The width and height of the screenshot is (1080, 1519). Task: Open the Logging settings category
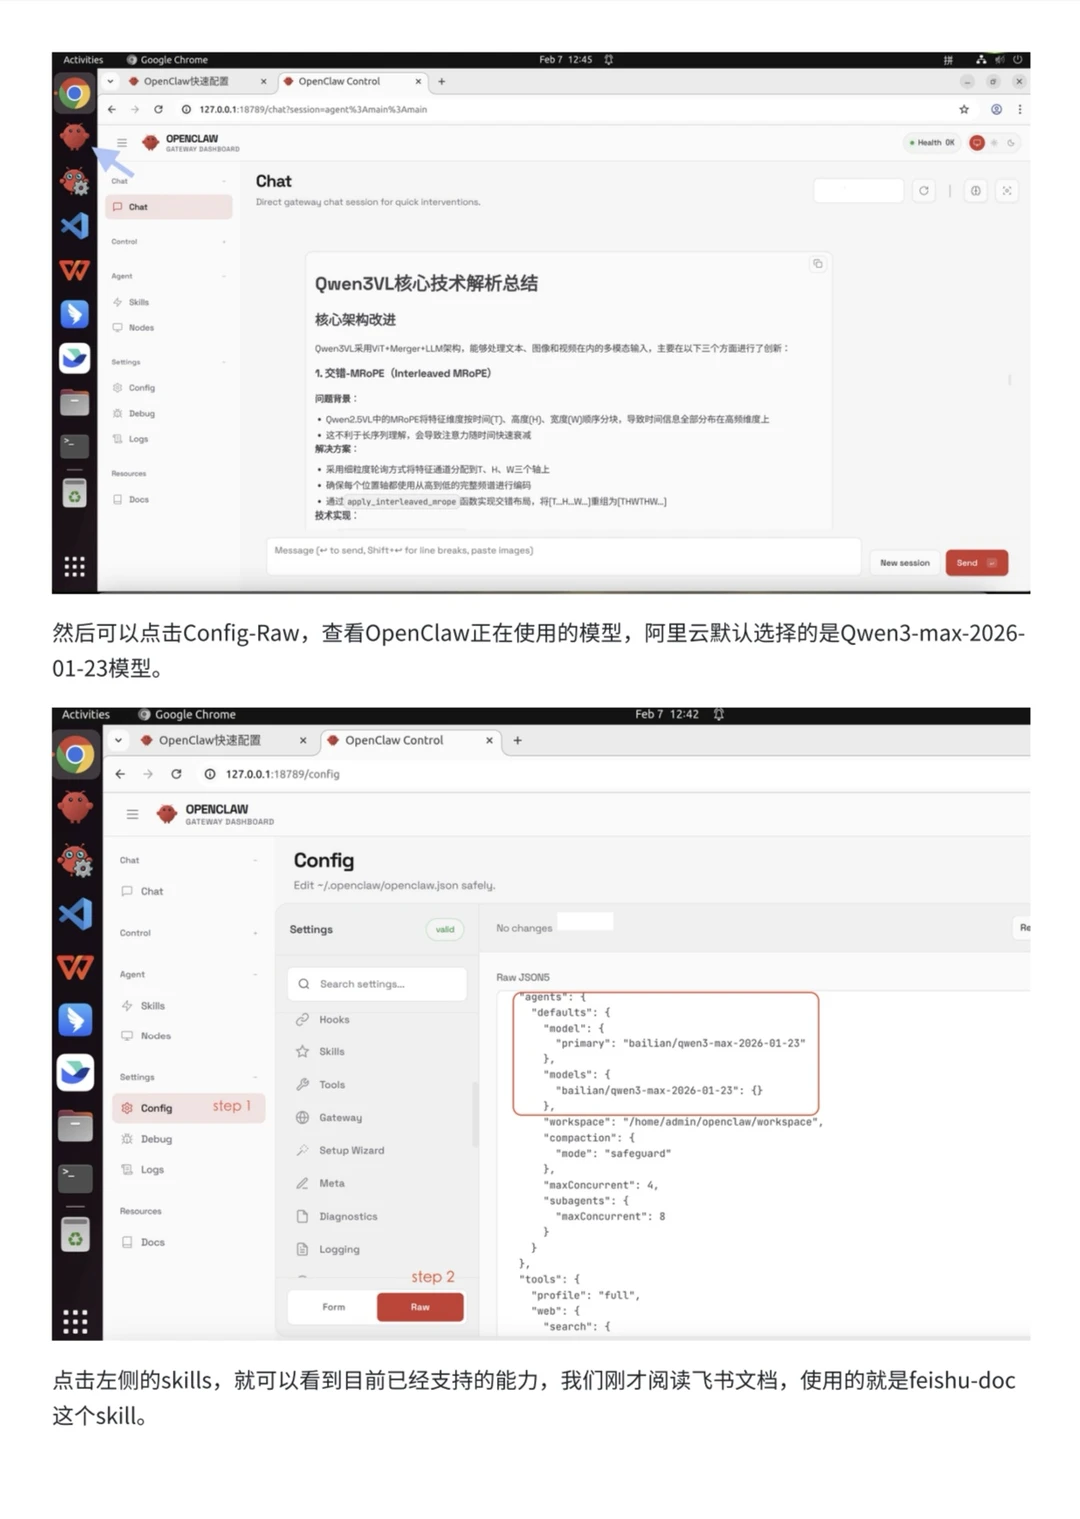click(x=377, y=1250)
